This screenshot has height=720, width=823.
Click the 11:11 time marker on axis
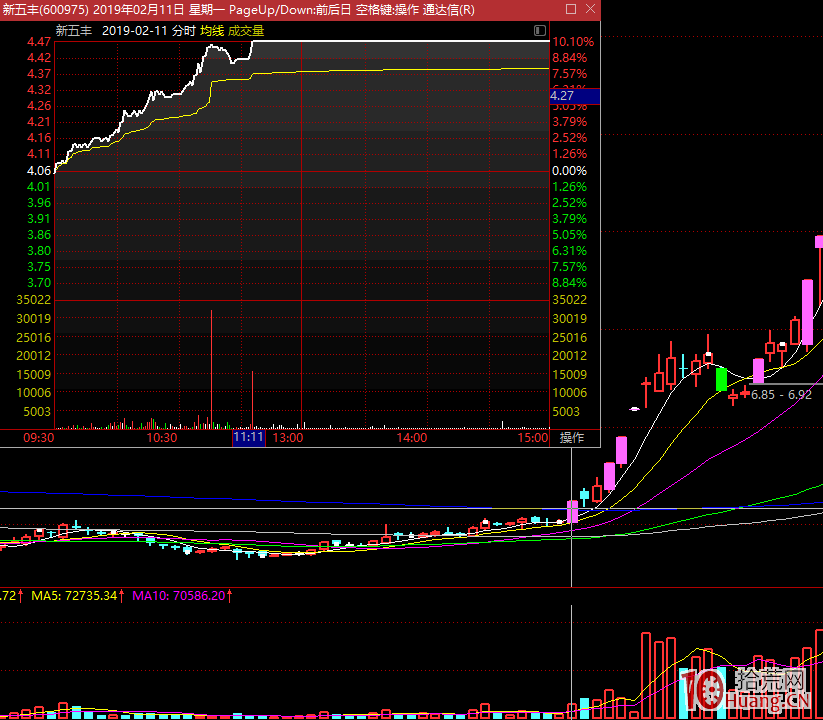tap(248, 437)
